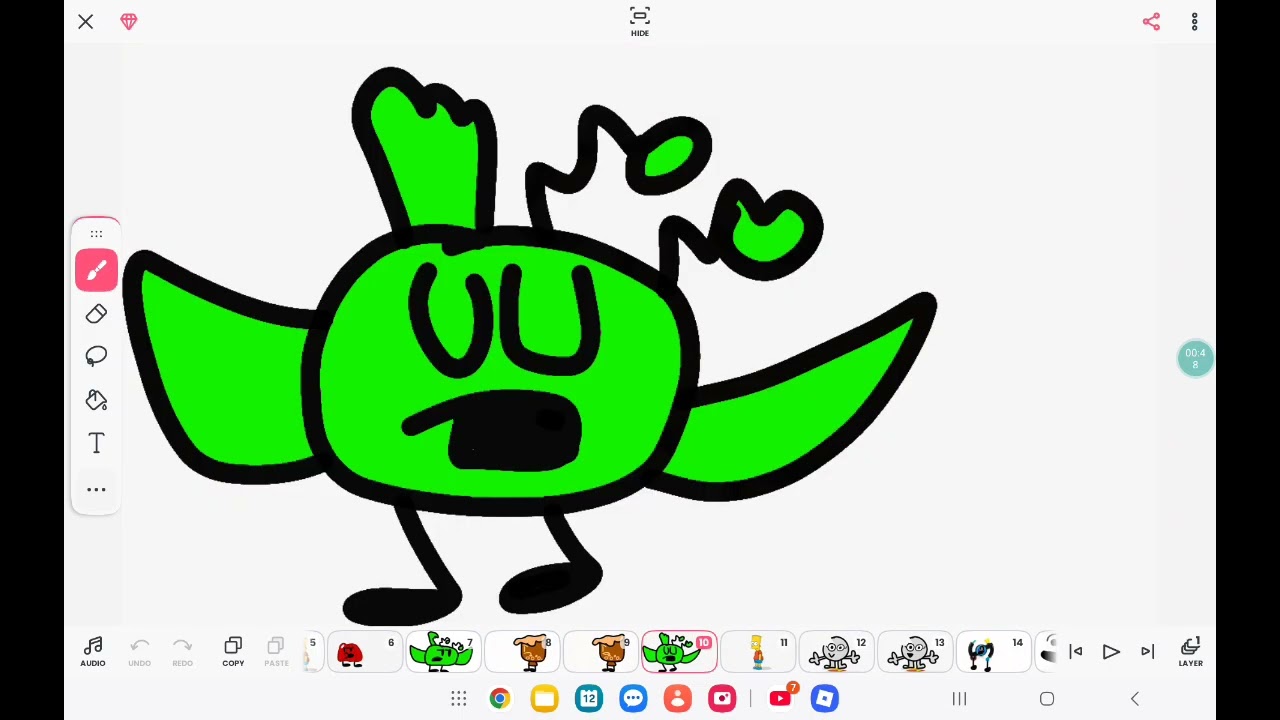The height and width of the screenshot is (720, 1280).
Task: Open the share icon
Action: click(1151, 21)
